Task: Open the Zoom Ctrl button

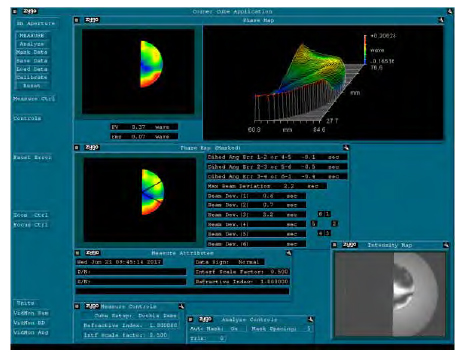Action: tap(31, 215)
